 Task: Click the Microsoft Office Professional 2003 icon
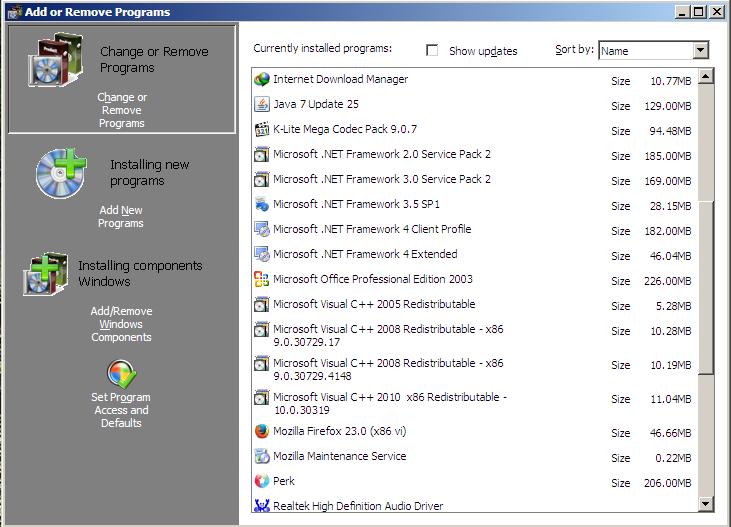pyautogui.click(x=262, y=279)
